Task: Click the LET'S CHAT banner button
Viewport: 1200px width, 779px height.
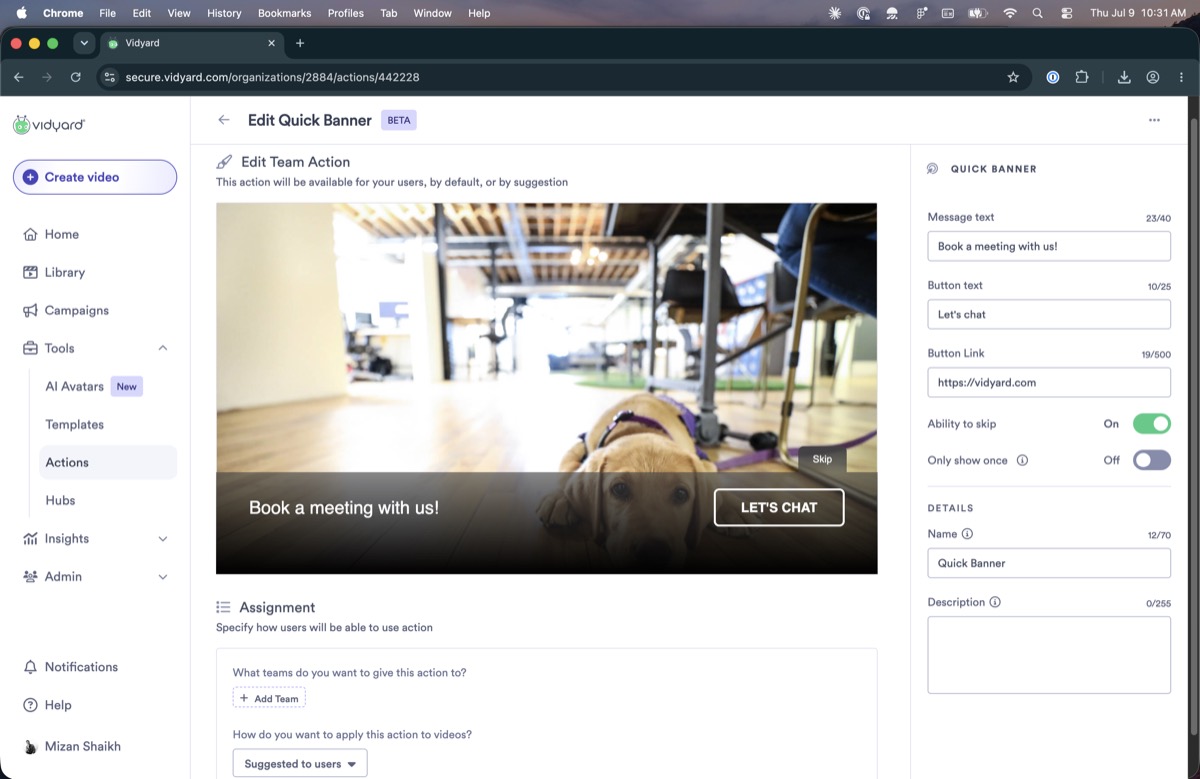Action: point(779,507)
